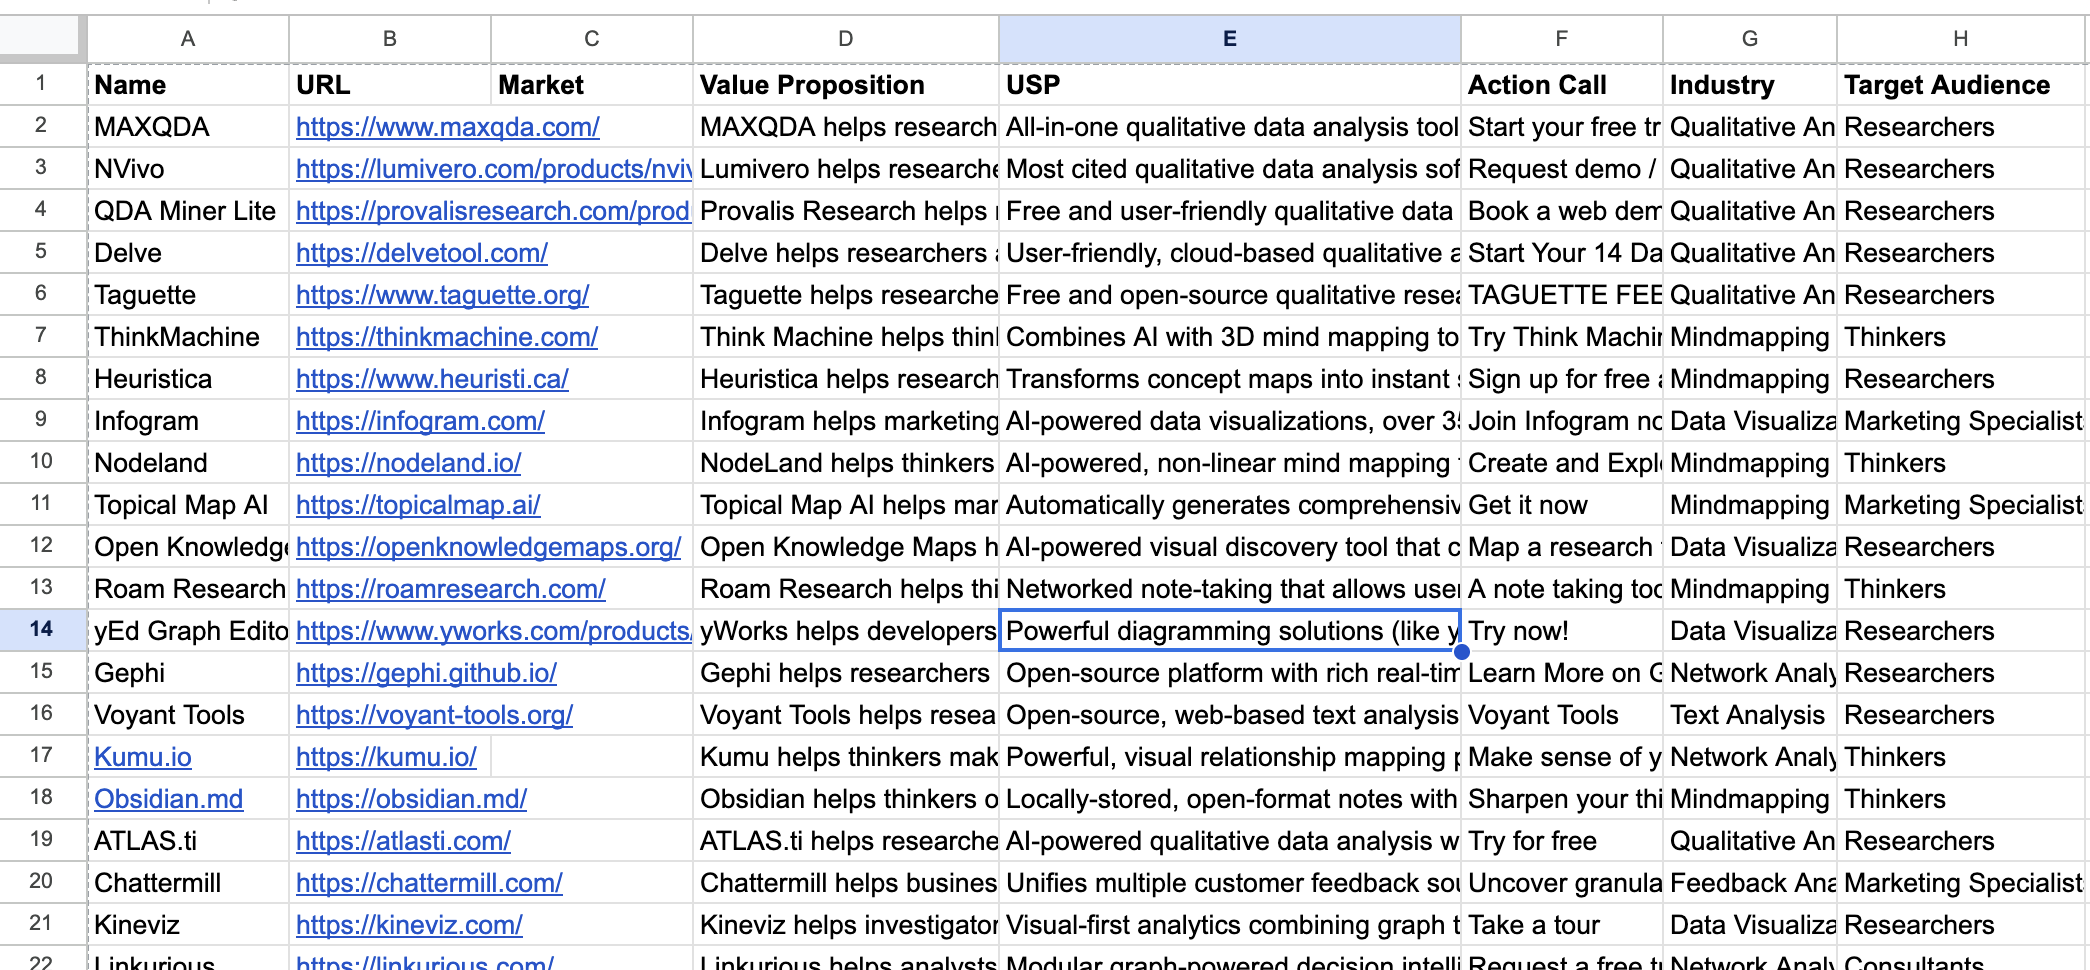Open the thinkmachine.com link
Image resolution: width=2090 pixels, height=970 pixels.
coord(447,337)
